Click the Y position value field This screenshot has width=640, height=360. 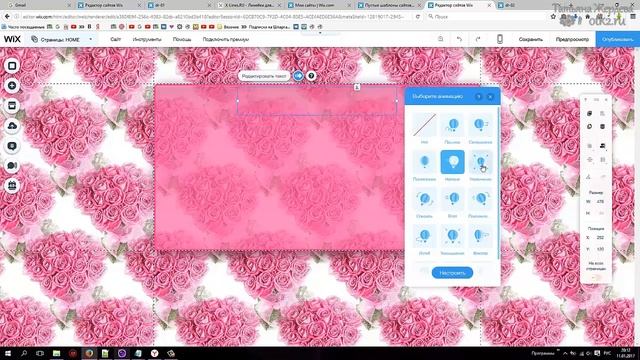600,249
